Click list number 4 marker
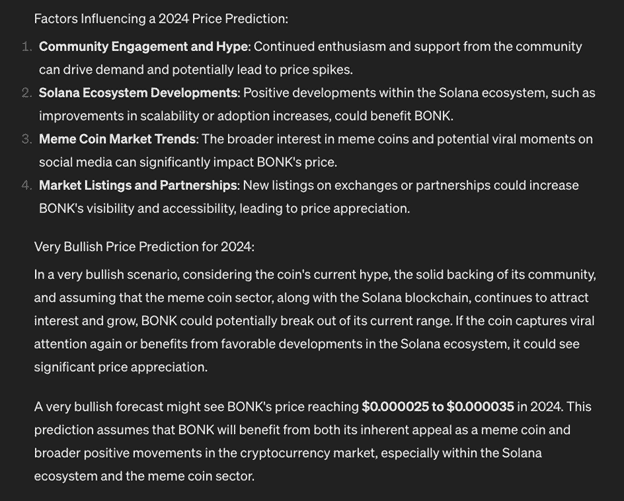This screenshot has height=501, width=624. pos(27,185)
